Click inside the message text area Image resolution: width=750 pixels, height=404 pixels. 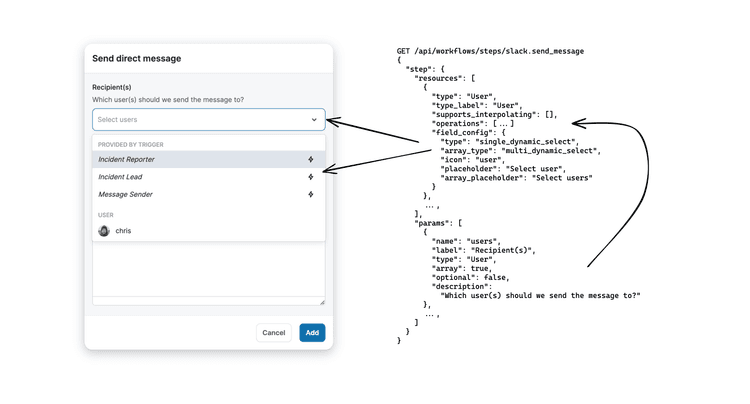click(209, 270)
